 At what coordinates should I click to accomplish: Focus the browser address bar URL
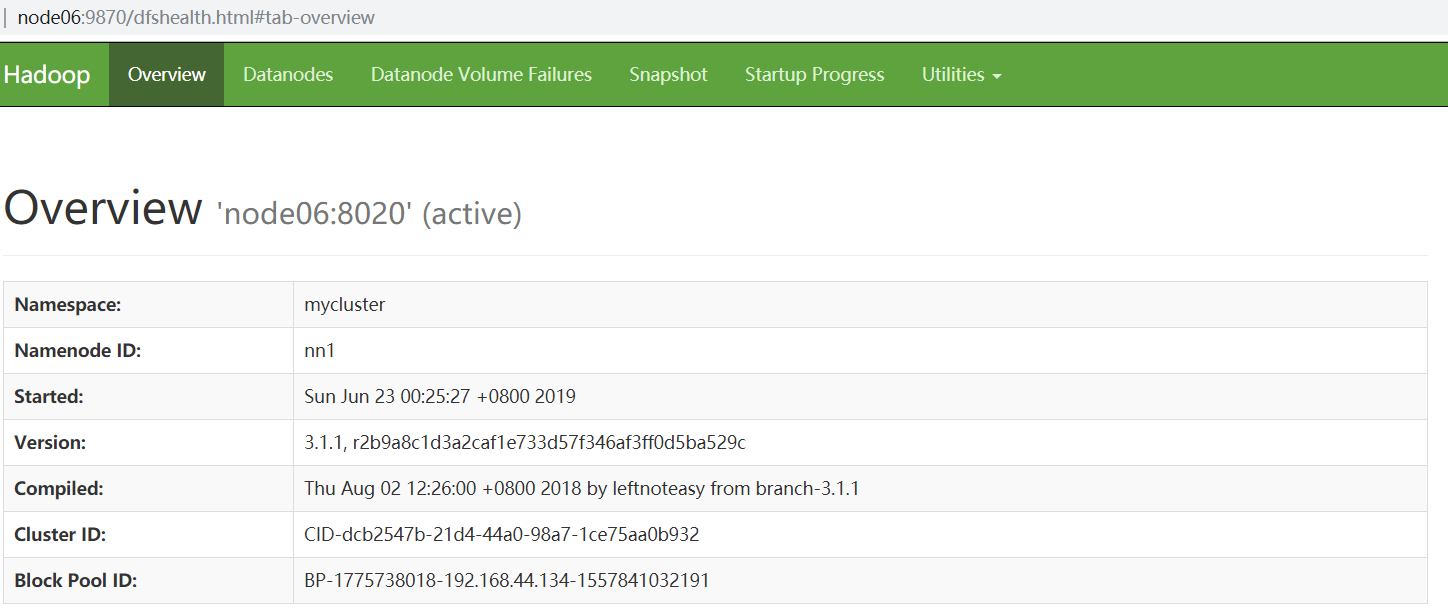pos(196,18)
